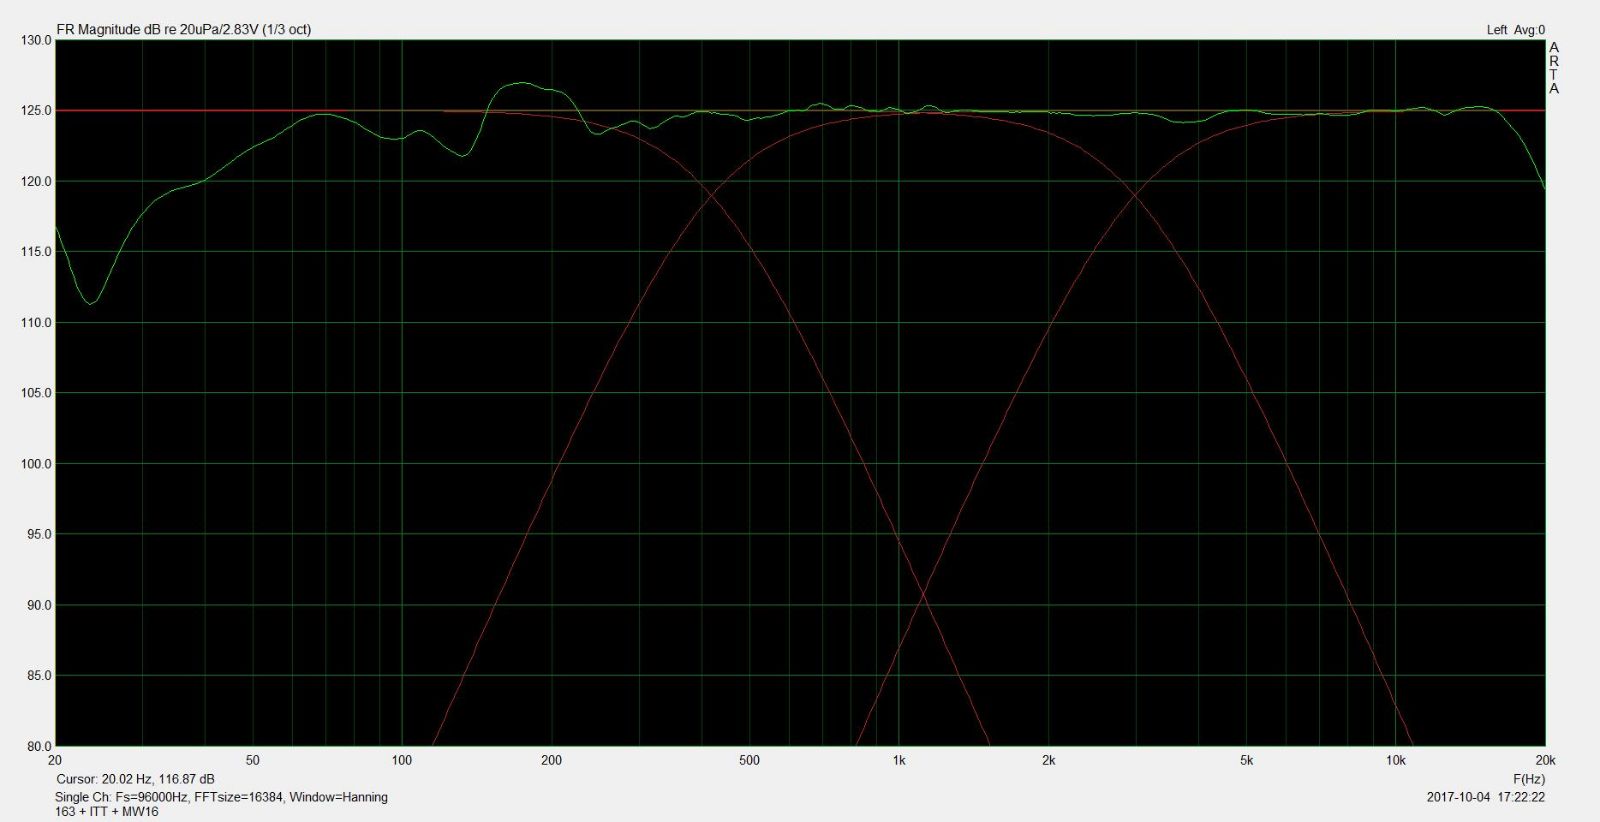Screen dimensions: 1600x822
Task: Click the 500 Hz frequency tick label
Action: (x=749, y=761)
